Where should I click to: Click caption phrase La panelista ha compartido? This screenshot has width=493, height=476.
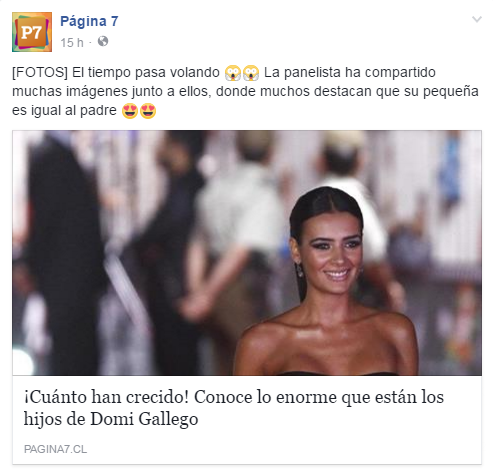tap(350, 72)
